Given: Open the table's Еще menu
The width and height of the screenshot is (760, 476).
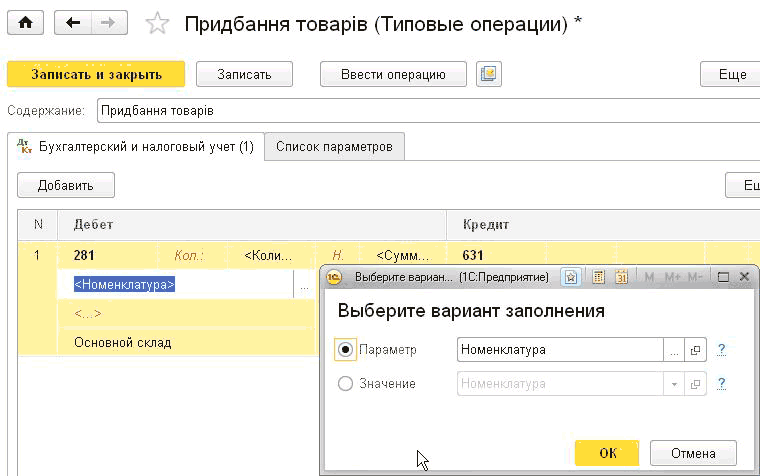Looking at the screenshot, I should point(744,185).
